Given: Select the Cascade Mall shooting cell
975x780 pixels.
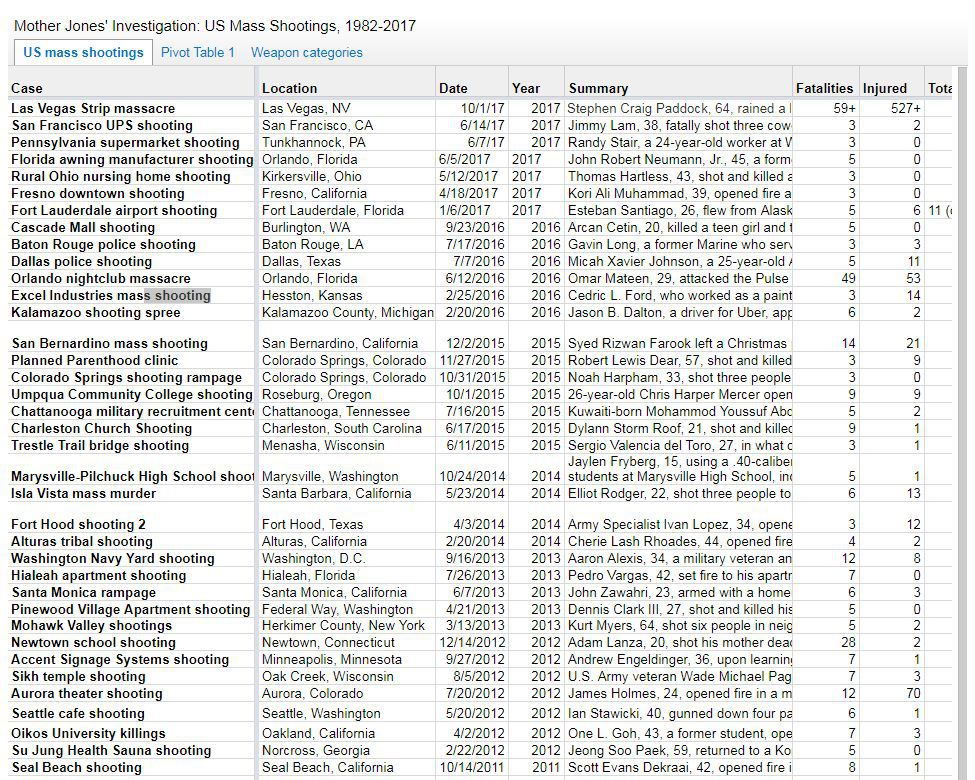Looking at the screenshot, I should tap(132, 227).
